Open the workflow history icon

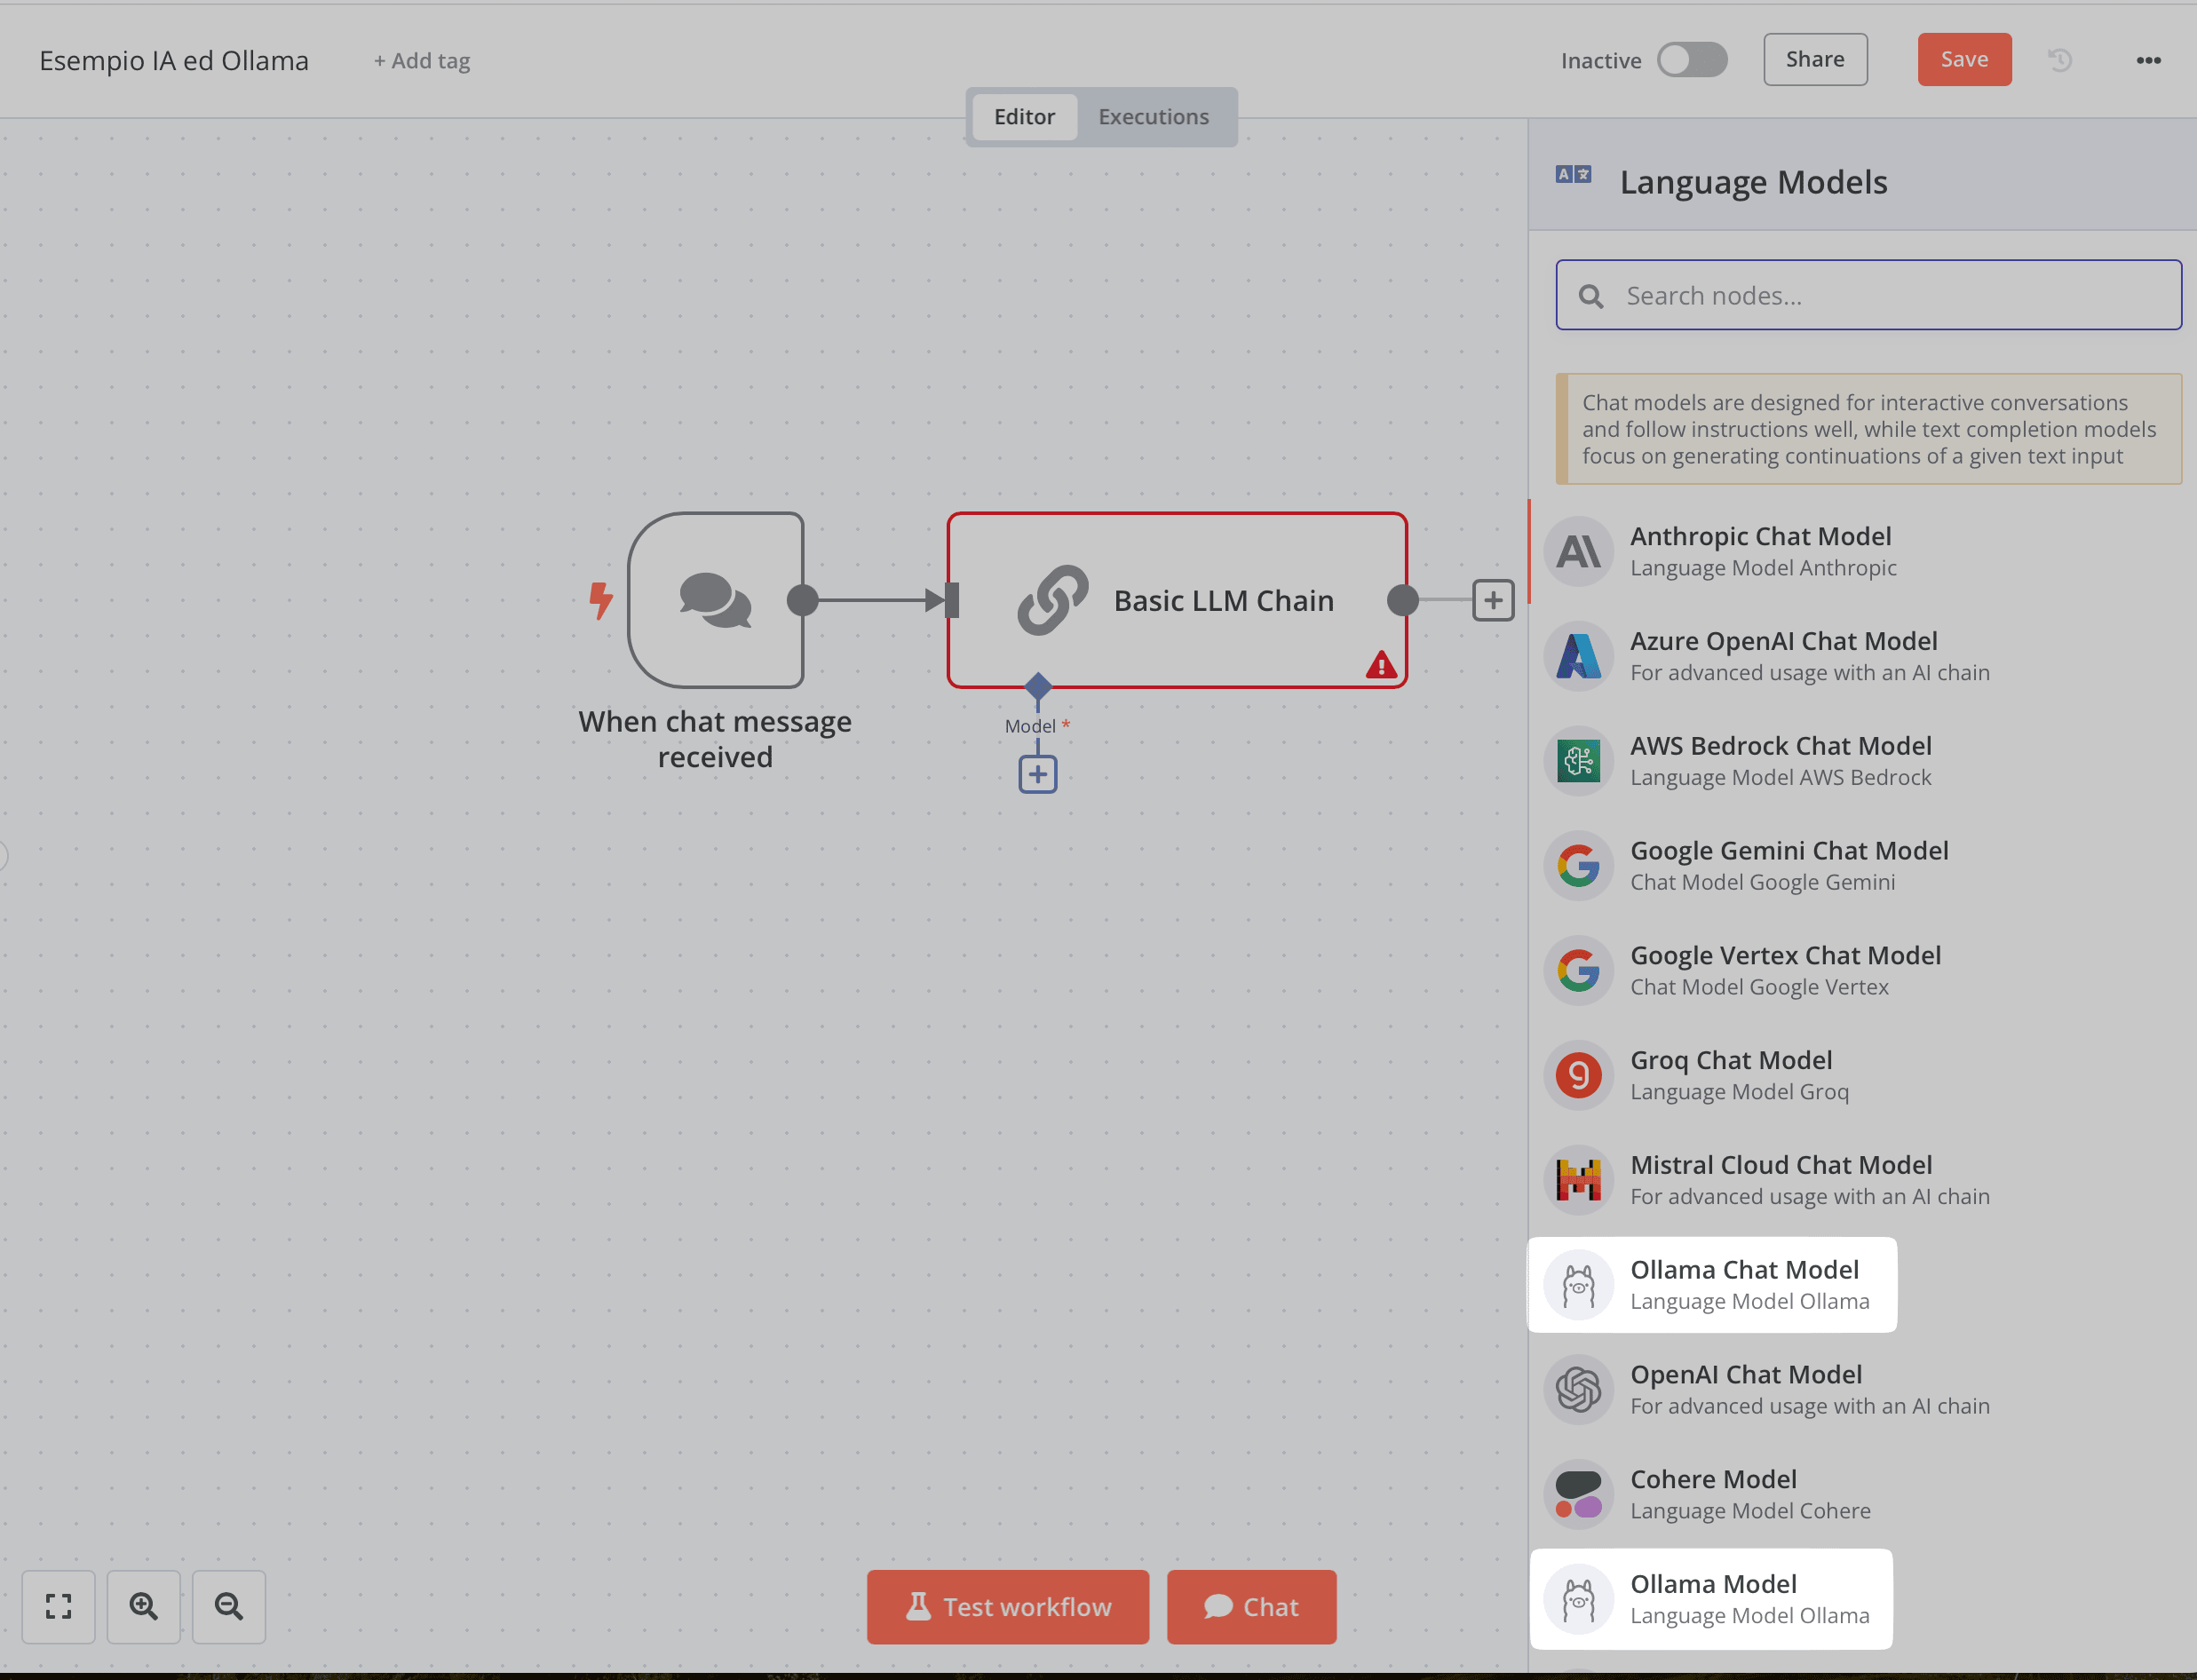(x=2060, y=60)
